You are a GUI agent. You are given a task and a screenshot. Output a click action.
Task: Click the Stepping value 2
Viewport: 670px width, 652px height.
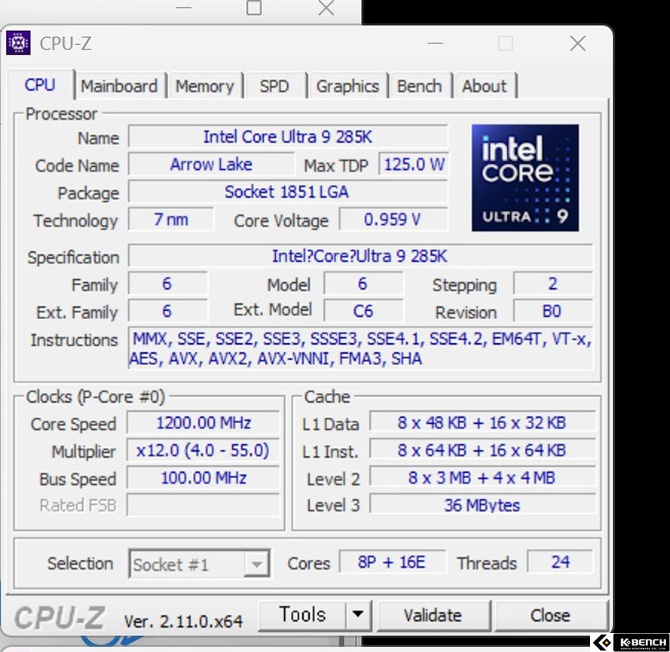[x=552, y=284]
